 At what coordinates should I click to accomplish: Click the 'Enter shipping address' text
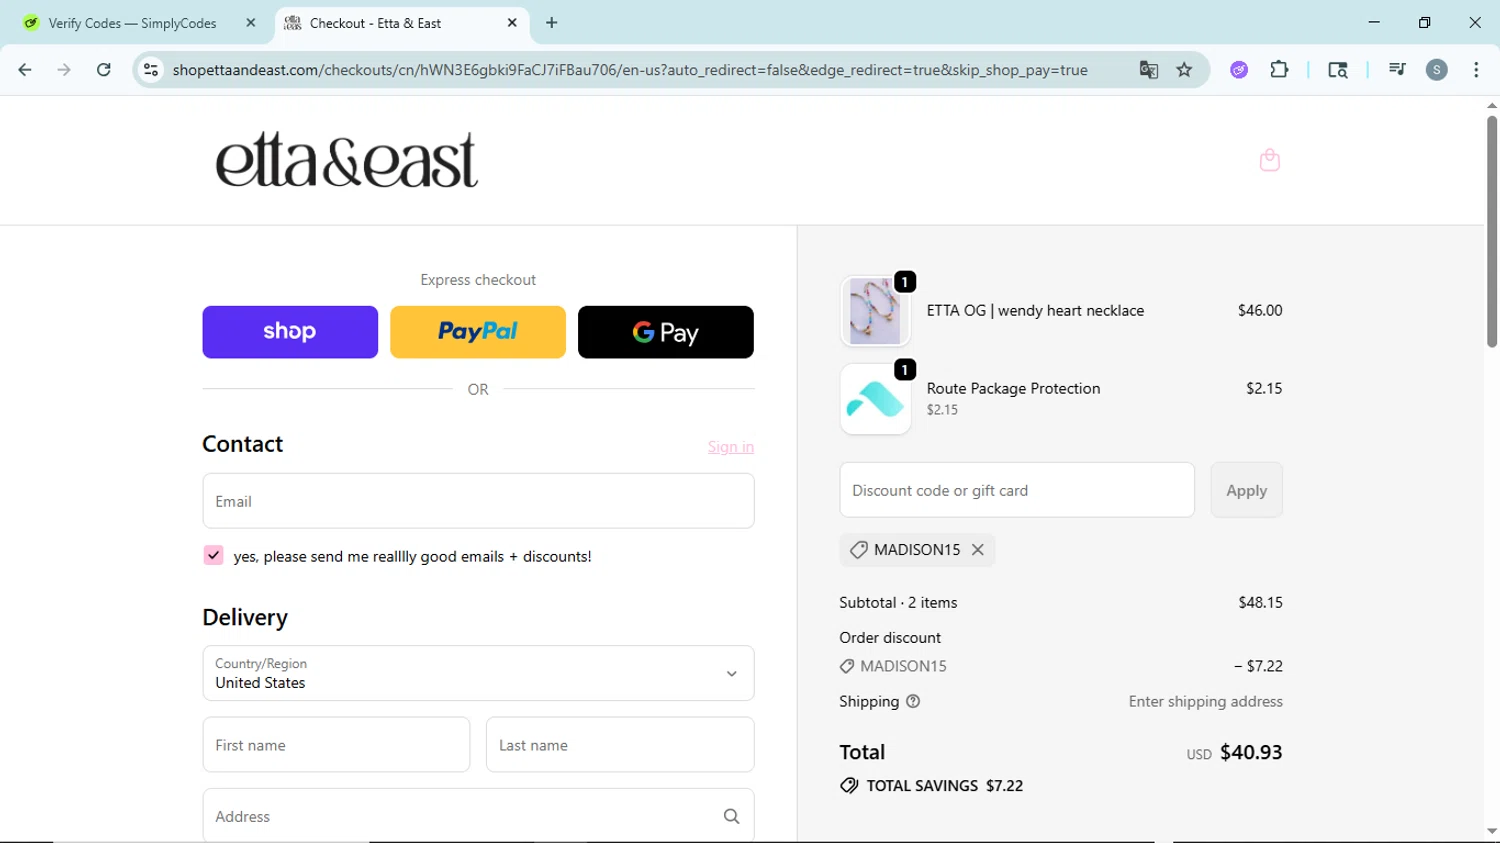pos(1205,702)
